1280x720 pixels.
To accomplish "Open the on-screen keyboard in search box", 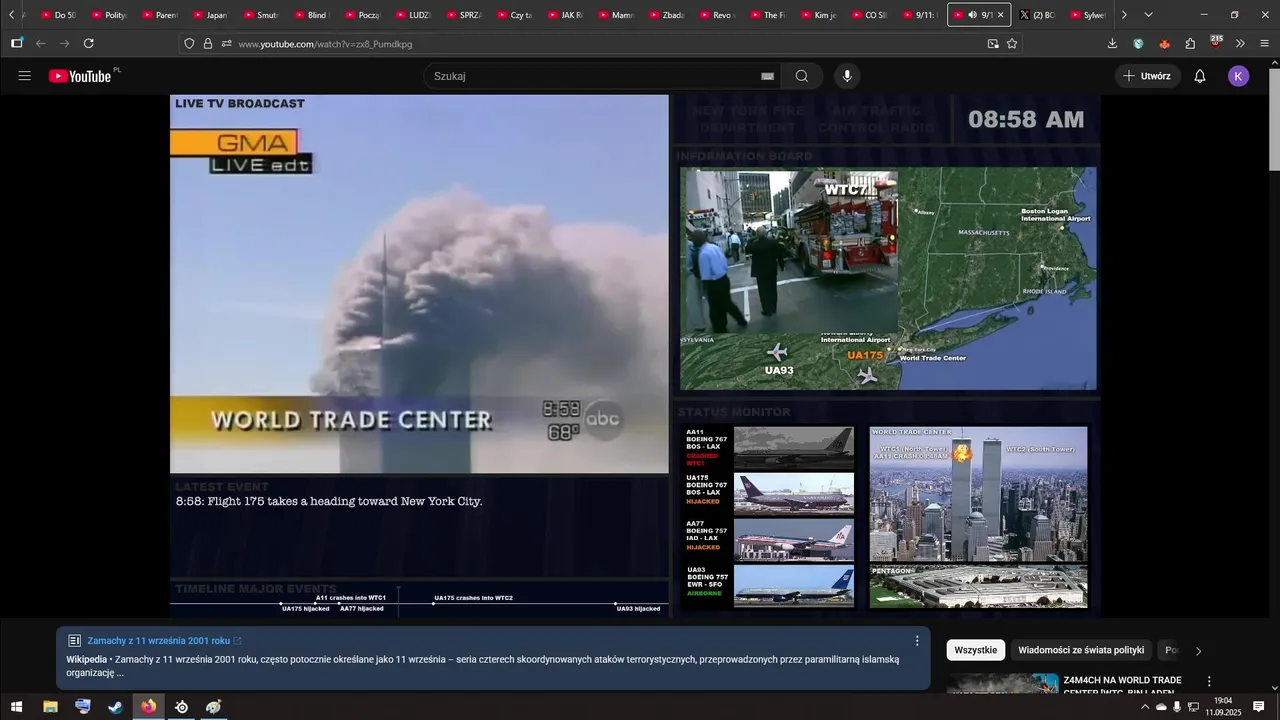I will tap(767, 76).
